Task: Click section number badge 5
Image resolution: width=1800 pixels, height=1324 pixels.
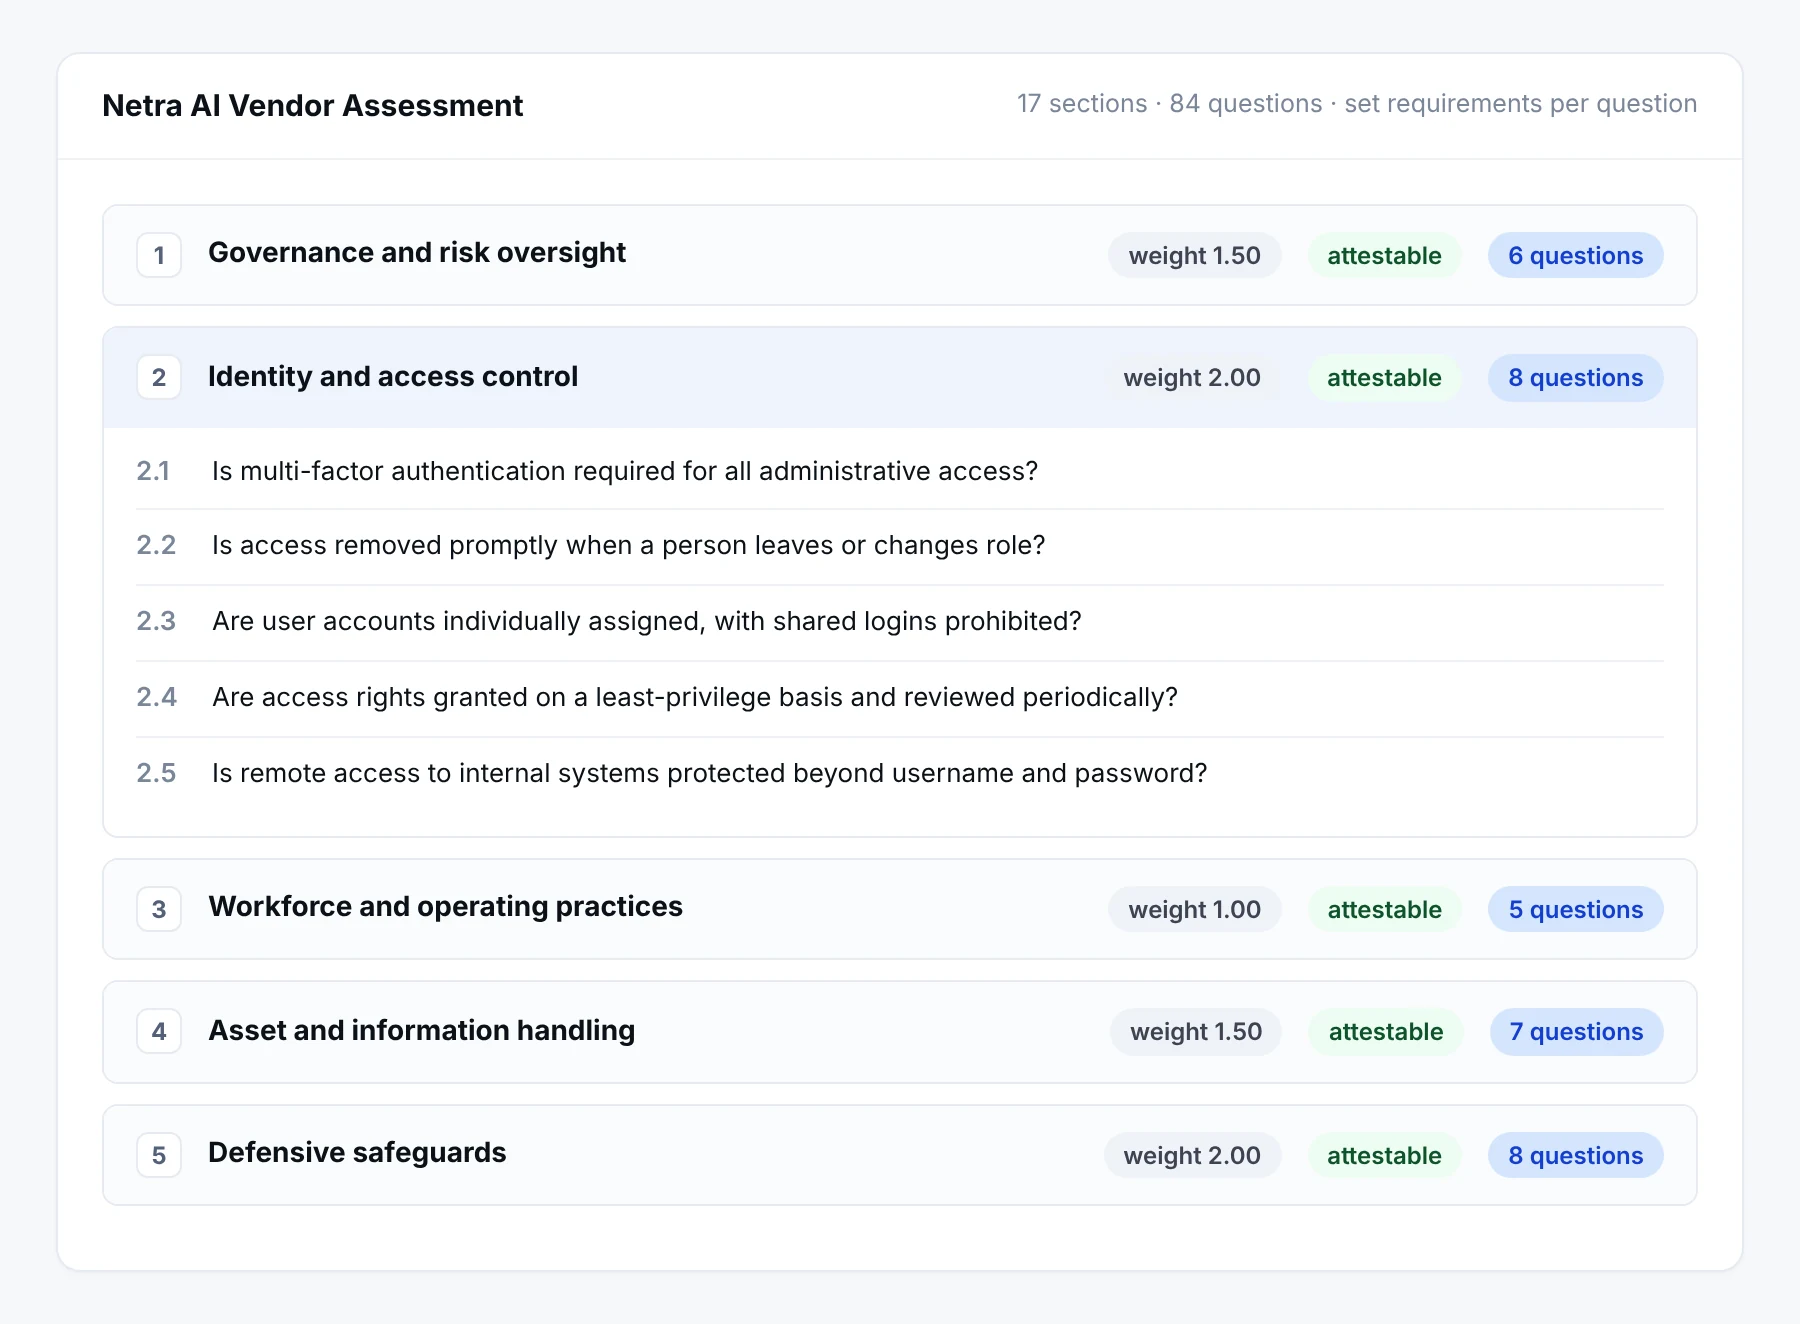Action: pos(159,1155)
